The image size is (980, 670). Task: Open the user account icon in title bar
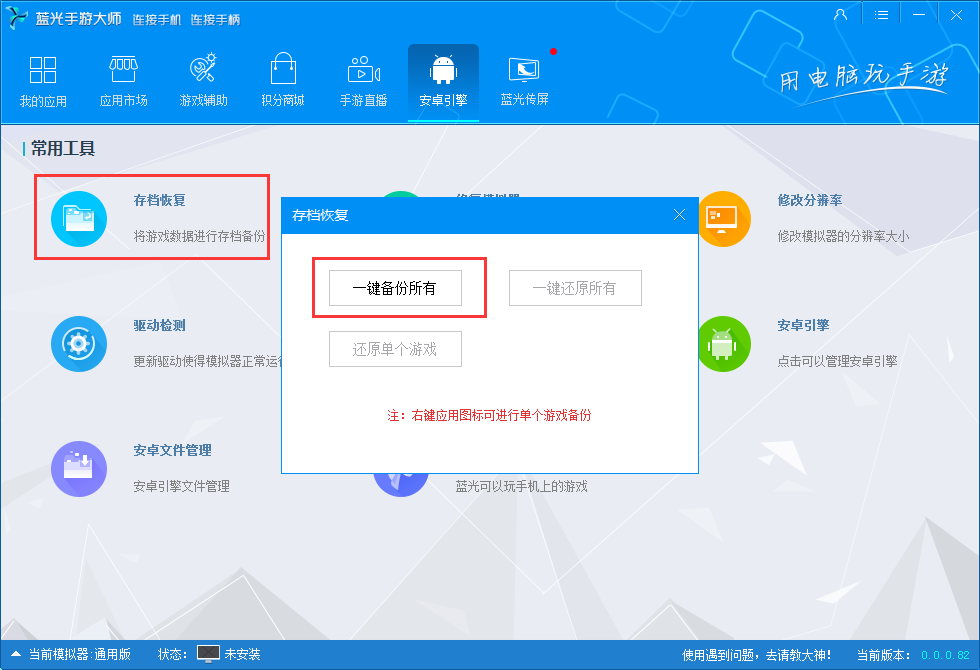pyautogui.click(x=840, y=14)
